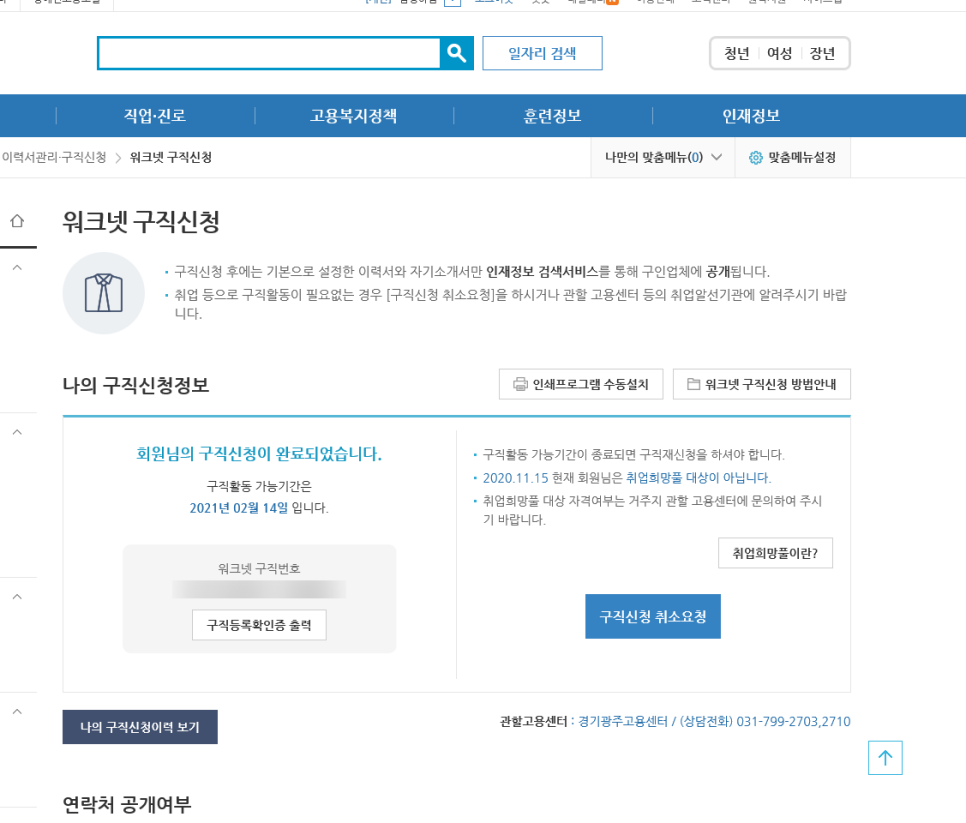The height and width of the screenshot is (823, 966).
Task: Click the 연락처 공개여부 heading
Action: pyautogui.click(x=127, y=804)
